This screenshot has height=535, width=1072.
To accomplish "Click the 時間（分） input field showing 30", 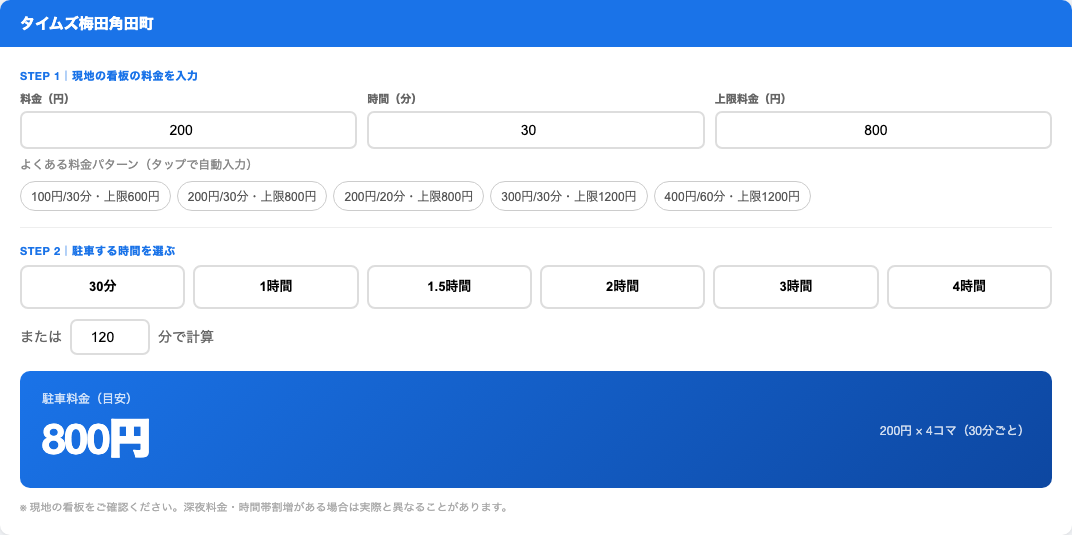I will pos(535,130).
